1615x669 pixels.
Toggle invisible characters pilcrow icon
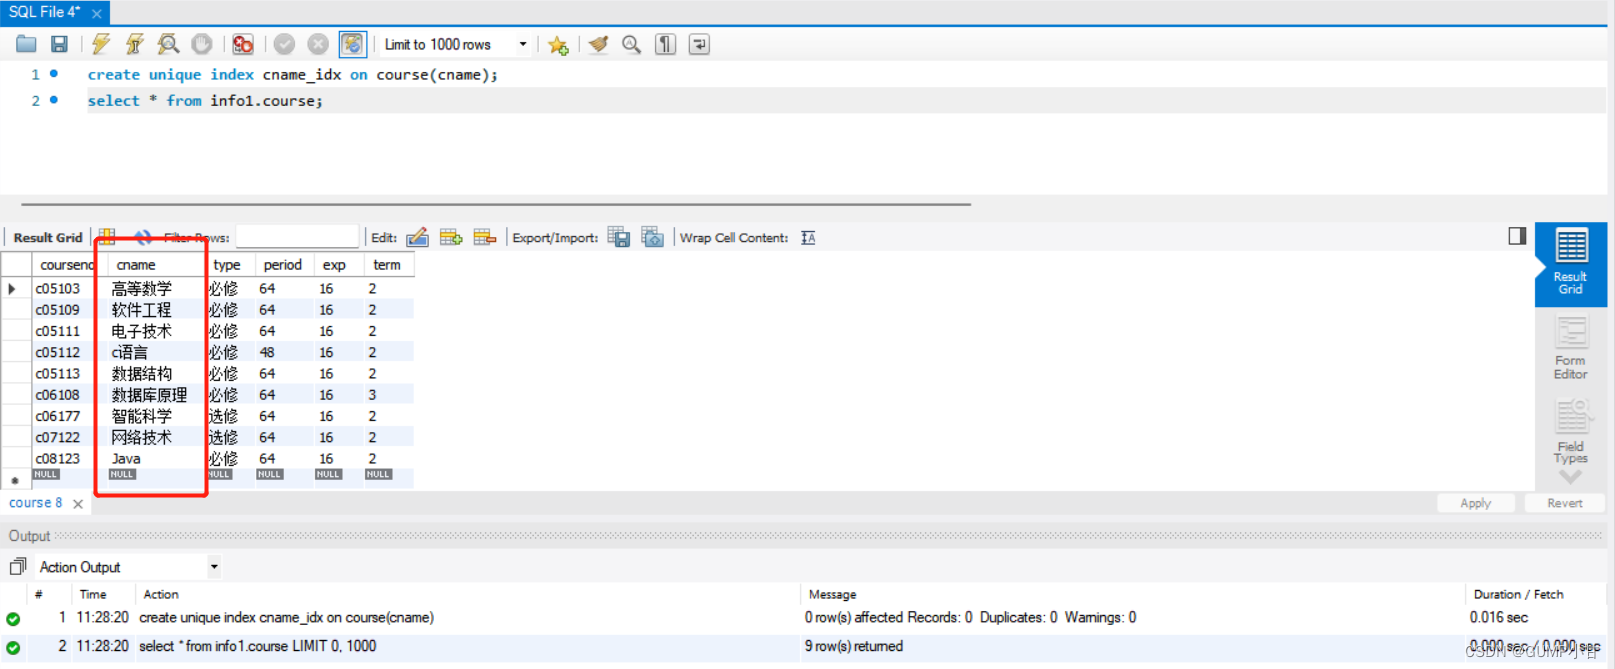pos(665,44)
